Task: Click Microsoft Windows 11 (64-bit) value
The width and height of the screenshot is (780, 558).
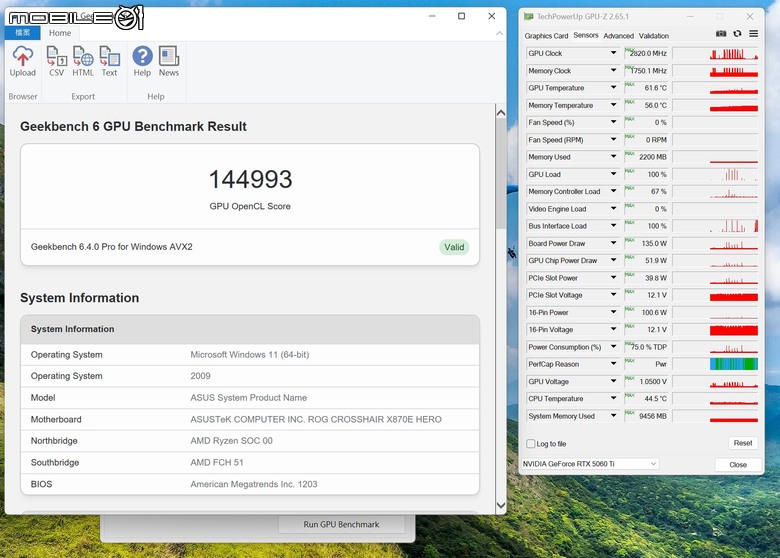Action: point(250,355)
